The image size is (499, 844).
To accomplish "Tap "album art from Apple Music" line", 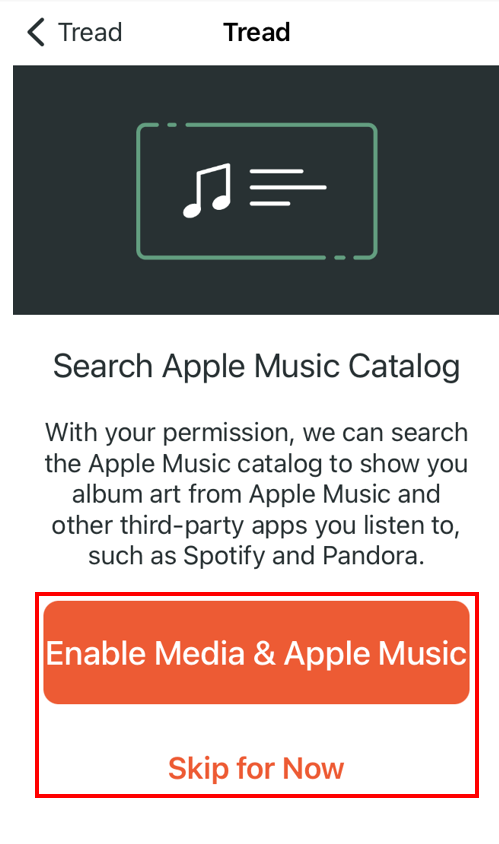I will tap(256, 494).
